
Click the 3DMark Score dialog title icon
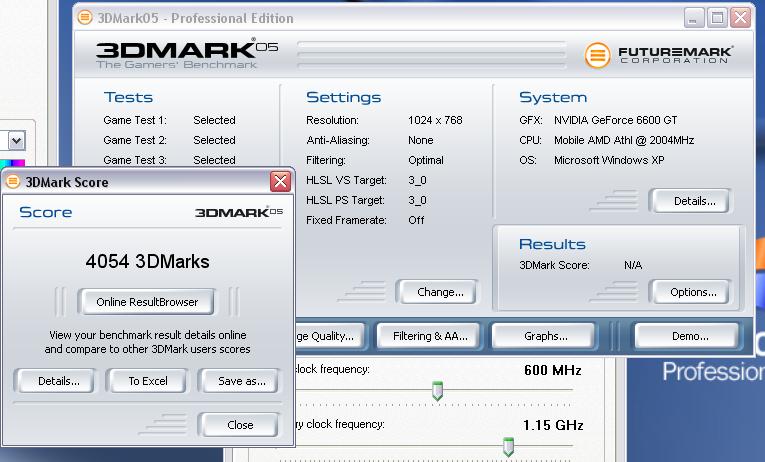point(13,182)
